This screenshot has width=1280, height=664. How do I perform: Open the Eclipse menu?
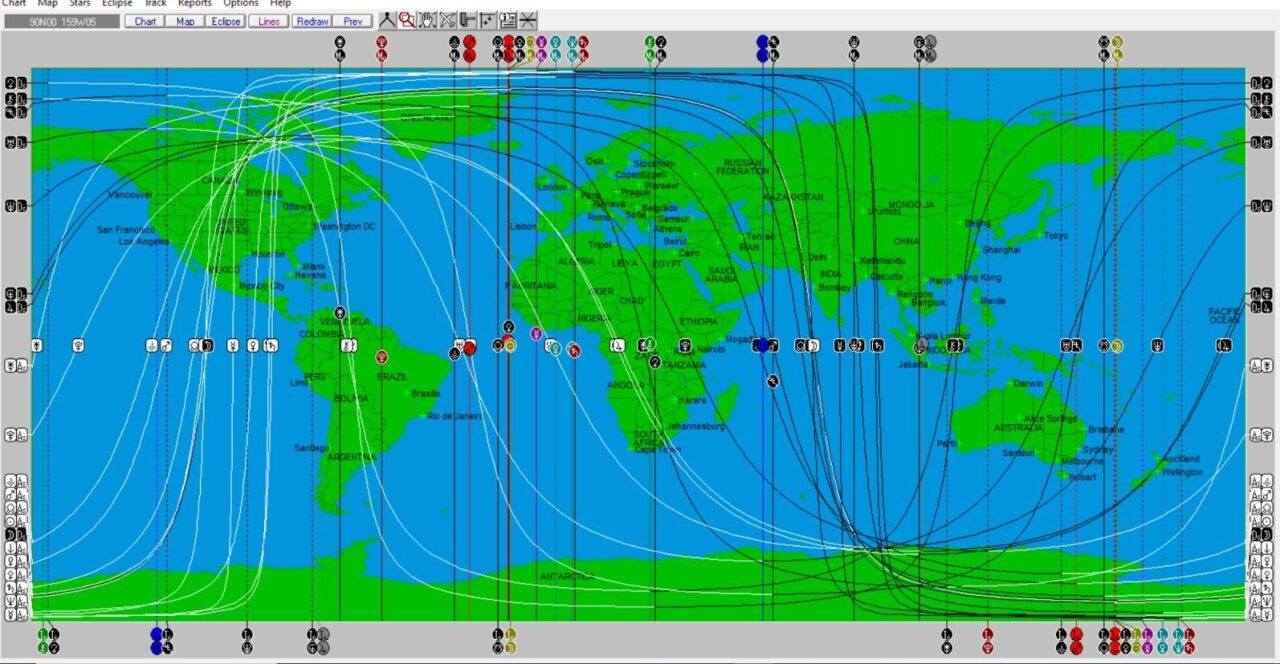tap(116, 3)
